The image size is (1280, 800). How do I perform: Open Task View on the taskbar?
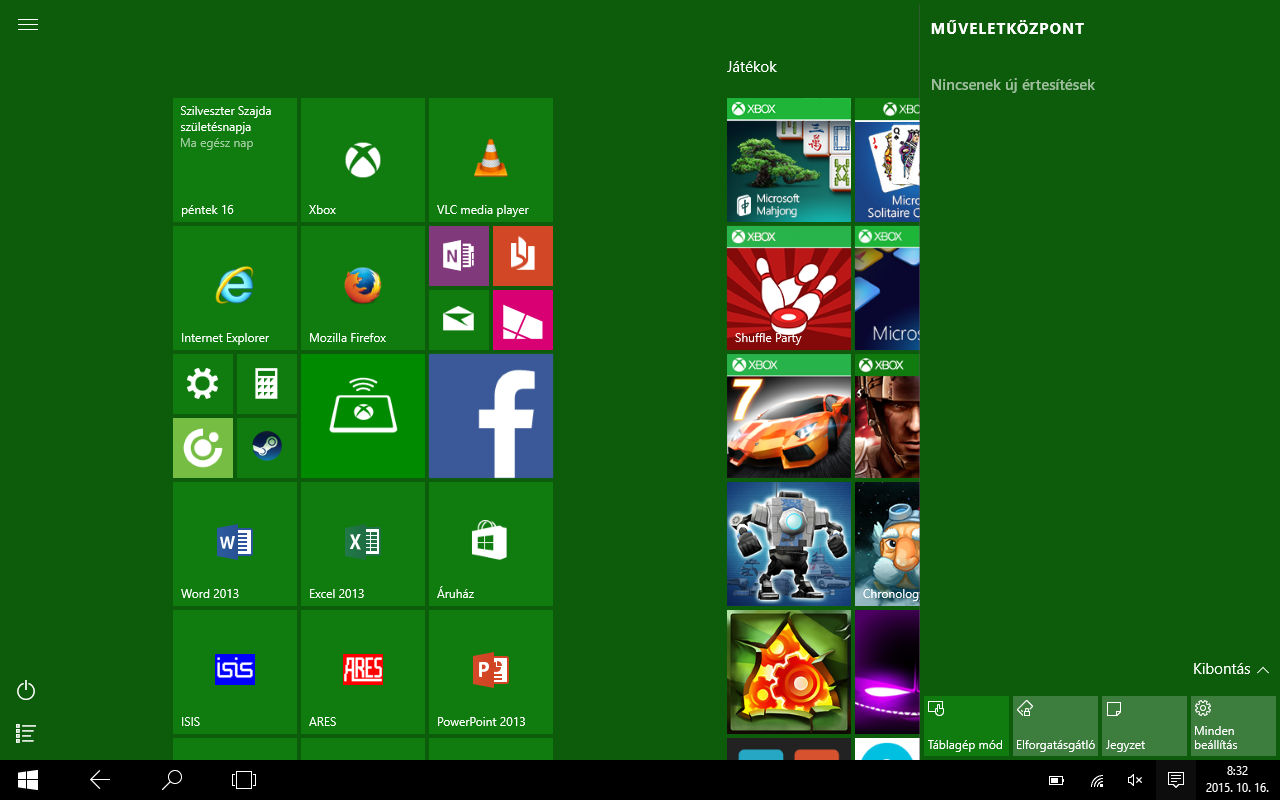244,780
